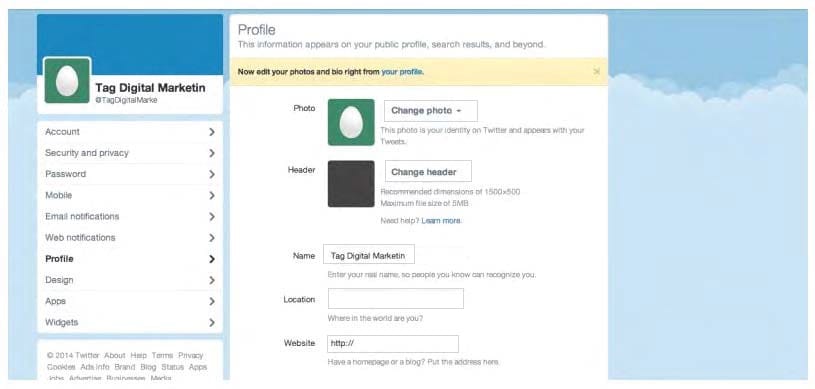The height and width of the screenshot is (389, 815).
Task: Click 'Where in the world are you?' hint
Action: click(375, 318)
